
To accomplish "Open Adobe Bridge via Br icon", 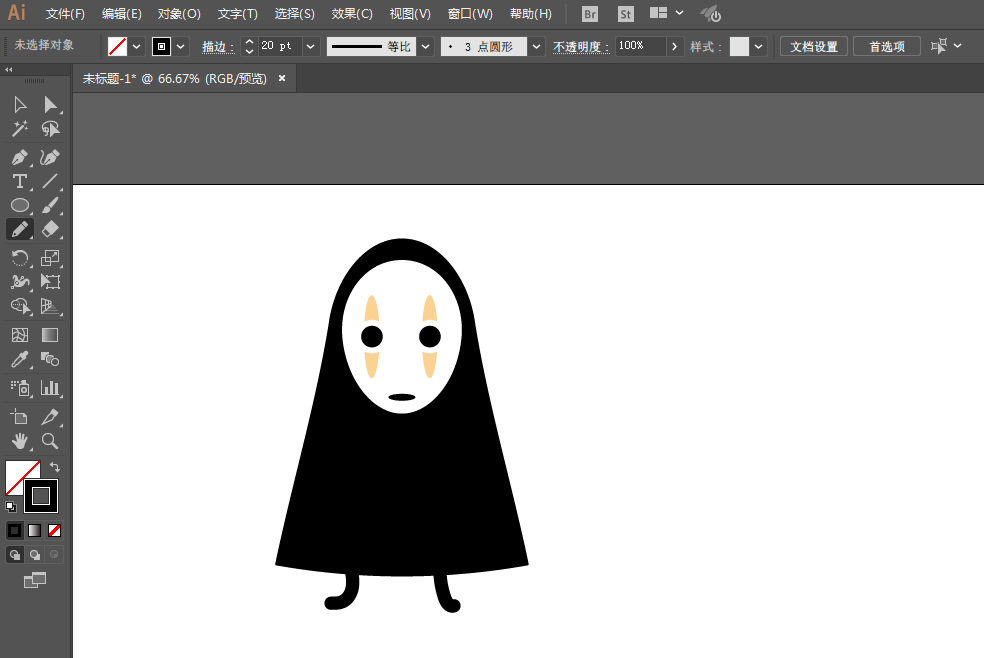I will point(590,14).
